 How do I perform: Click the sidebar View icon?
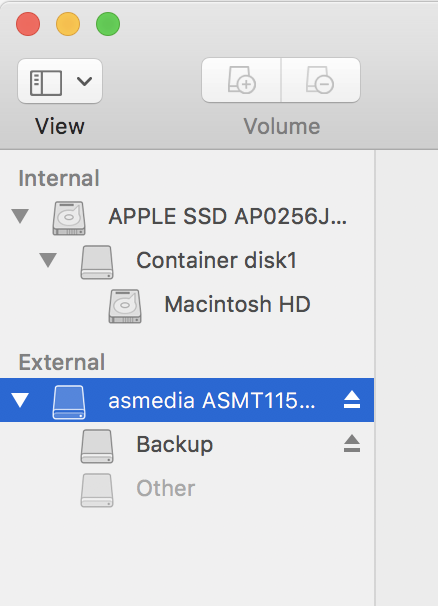click(x=46, y=83)
